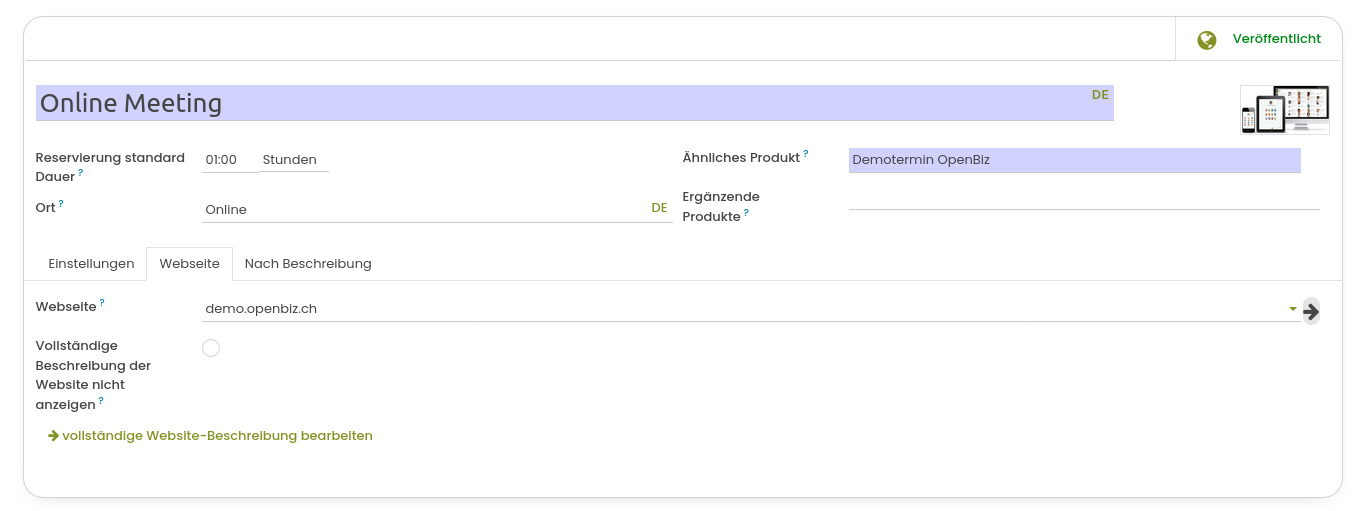The height and width of the screenshot is (511, 1372).
Task: Click the 01:00 duration field
Action: click(228, 160)
